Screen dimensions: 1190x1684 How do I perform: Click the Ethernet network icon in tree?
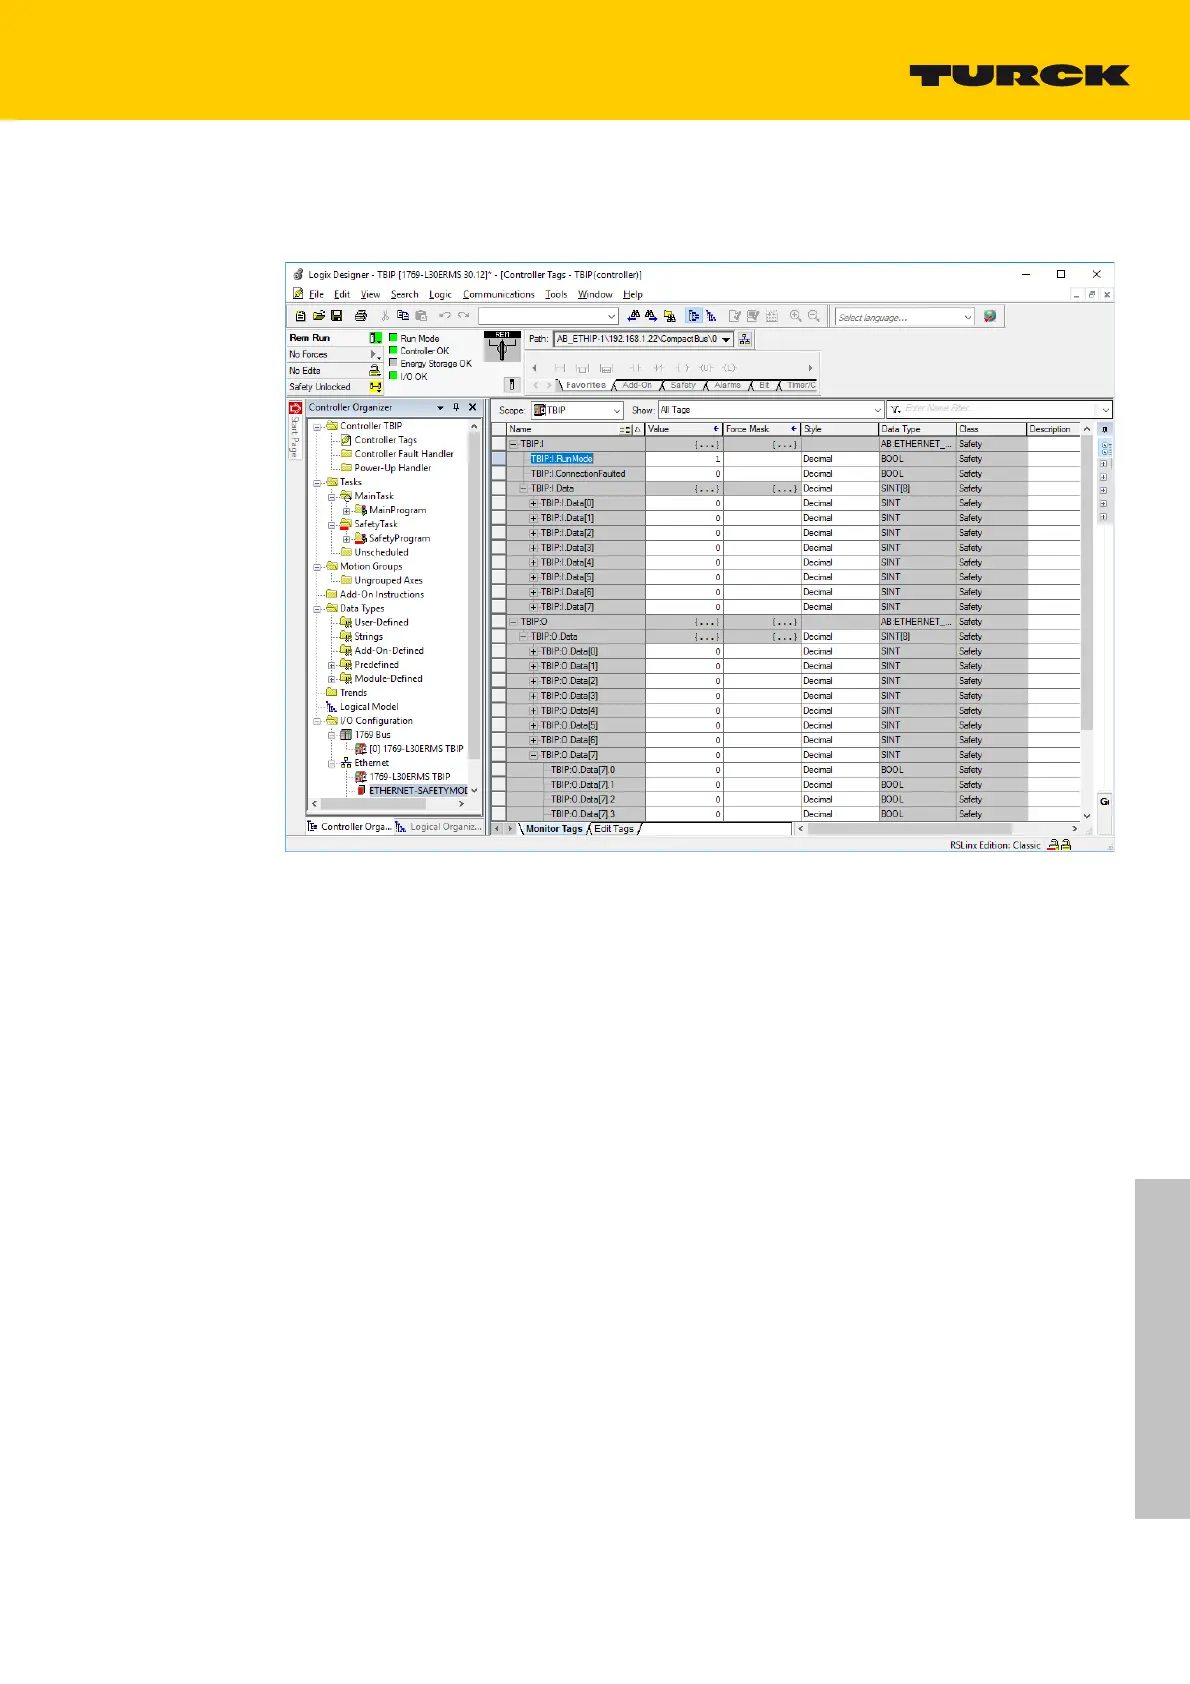coord(346,763)
